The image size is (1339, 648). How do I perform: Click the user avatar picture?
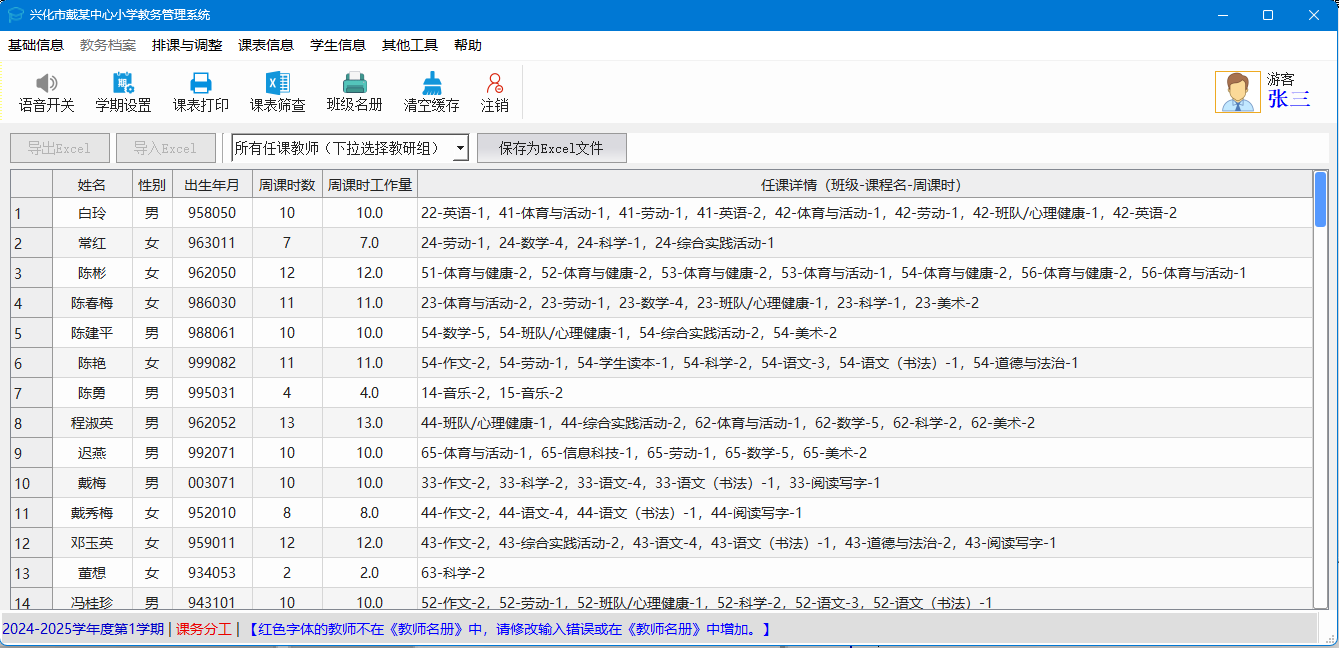(x=1237, y=92)
